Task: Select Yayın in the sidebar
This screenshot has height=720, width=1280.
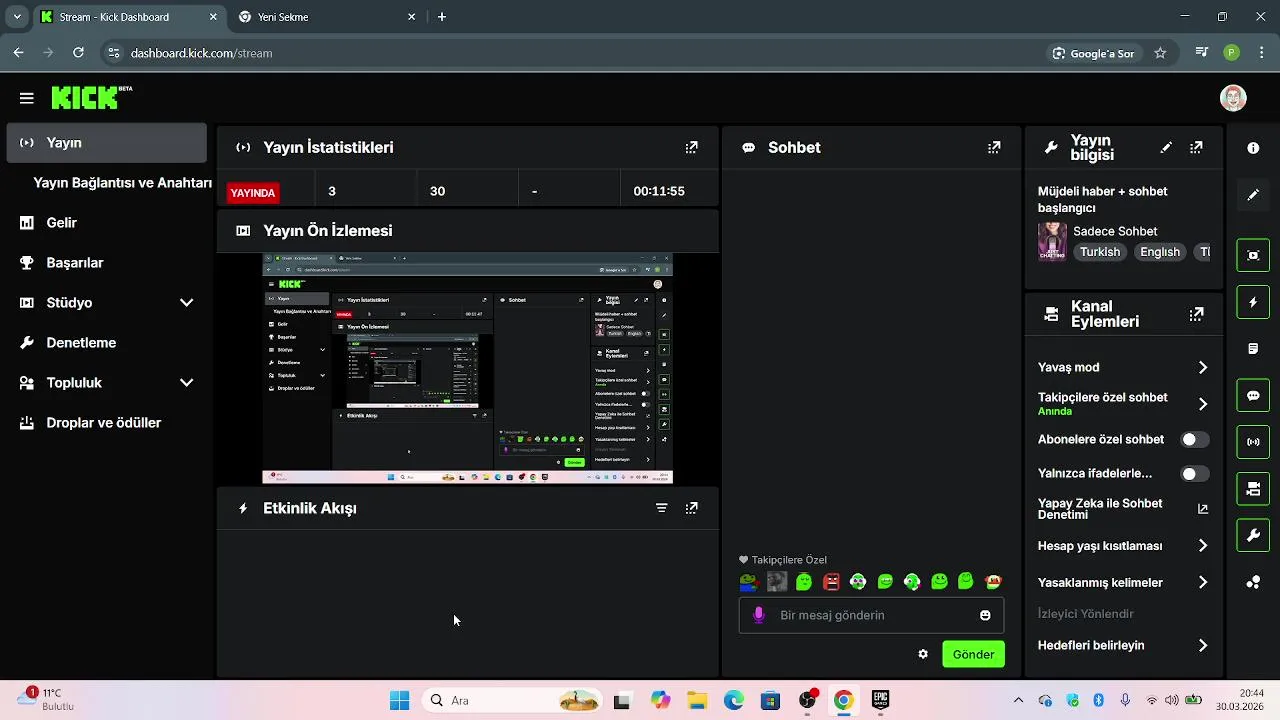Action: [106, 143]
